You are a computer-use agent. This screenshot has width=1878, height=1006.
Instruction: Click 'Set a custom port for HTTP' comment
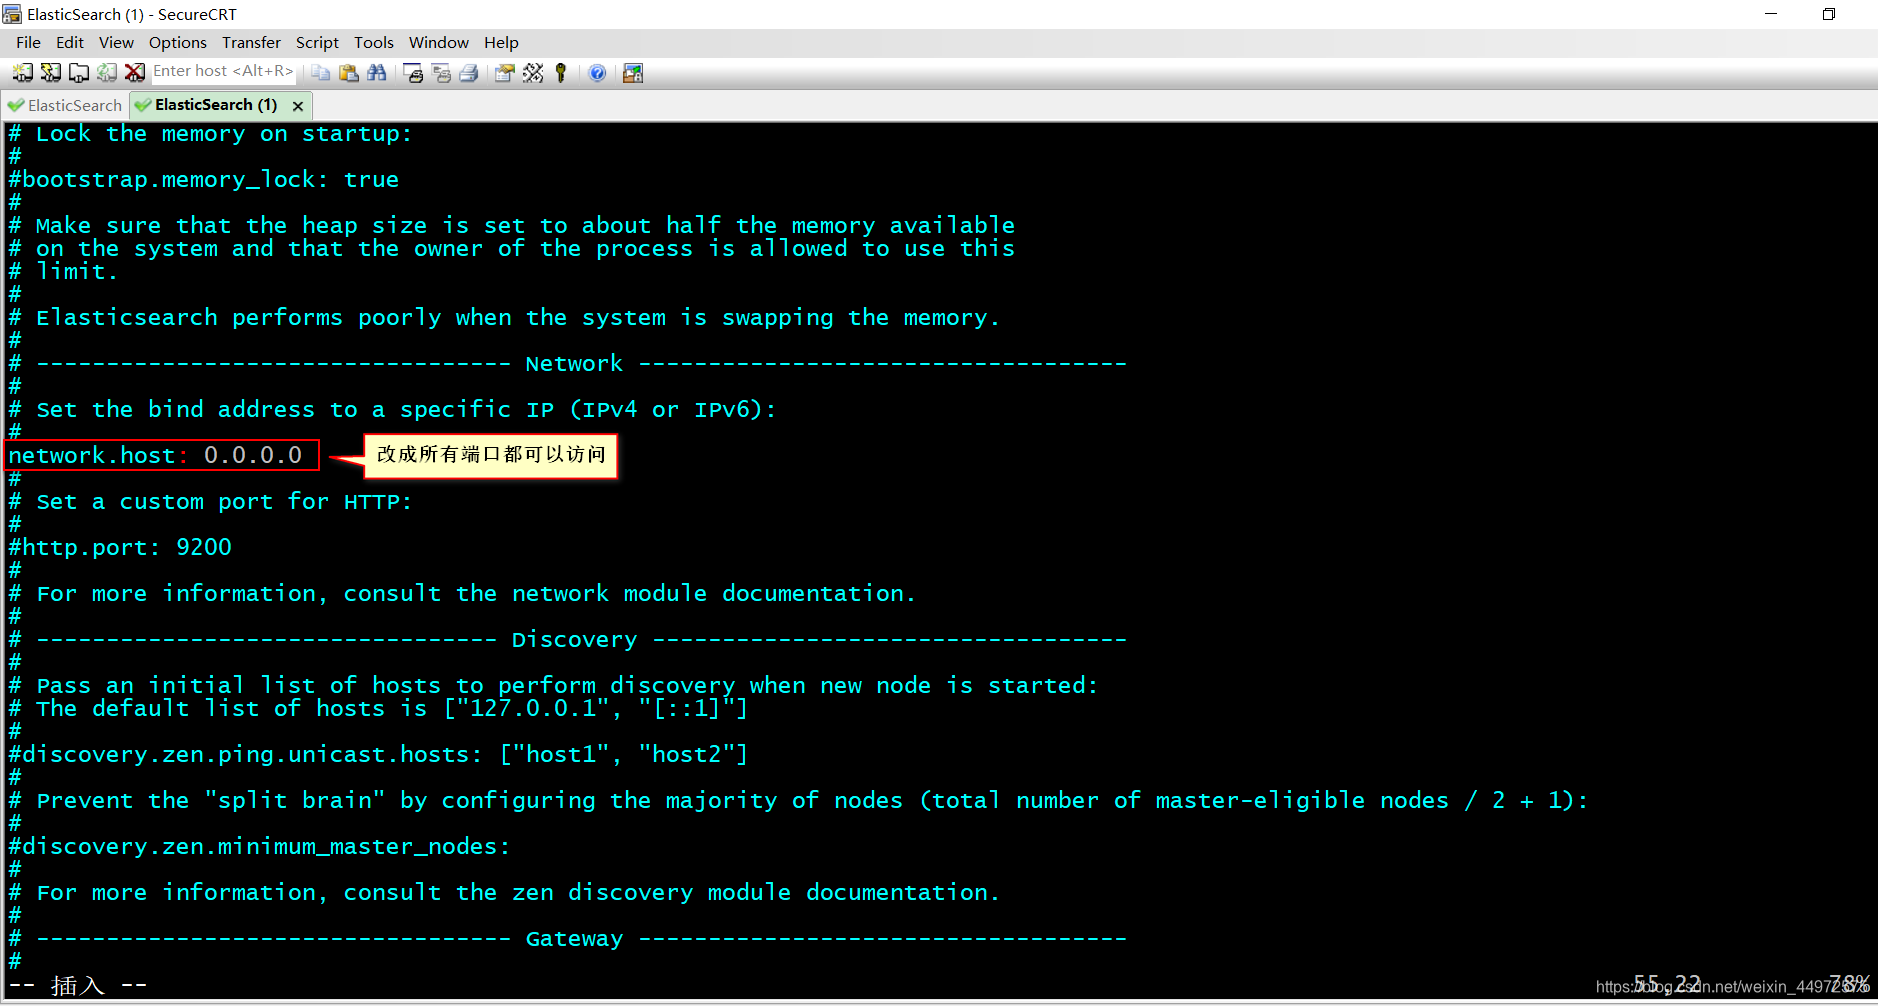coord(210,502)
